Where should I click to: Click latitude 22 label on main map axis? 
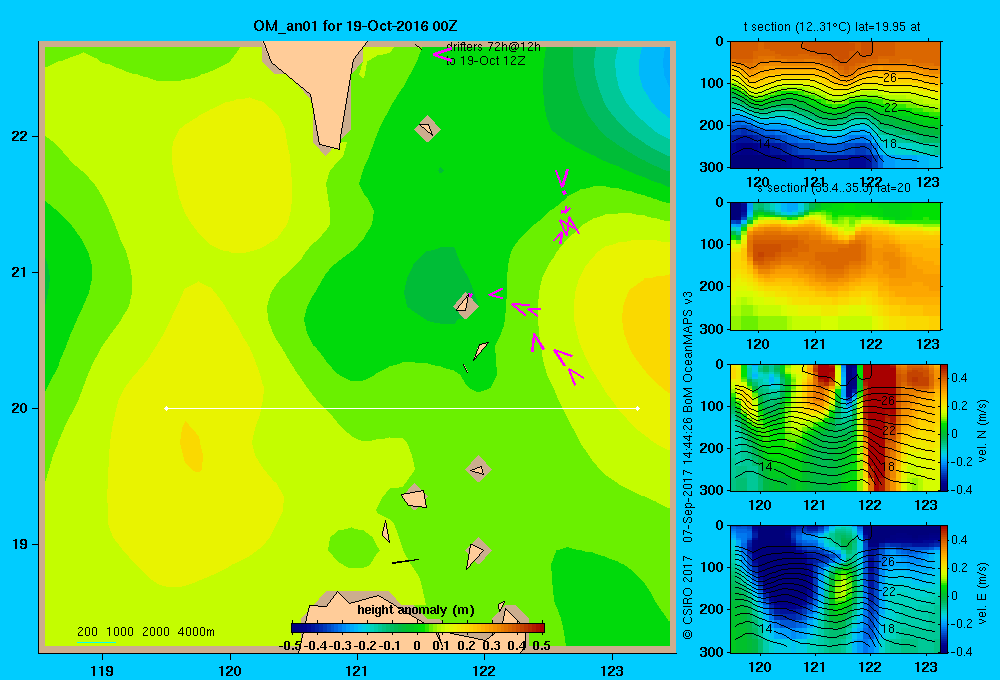20,136
